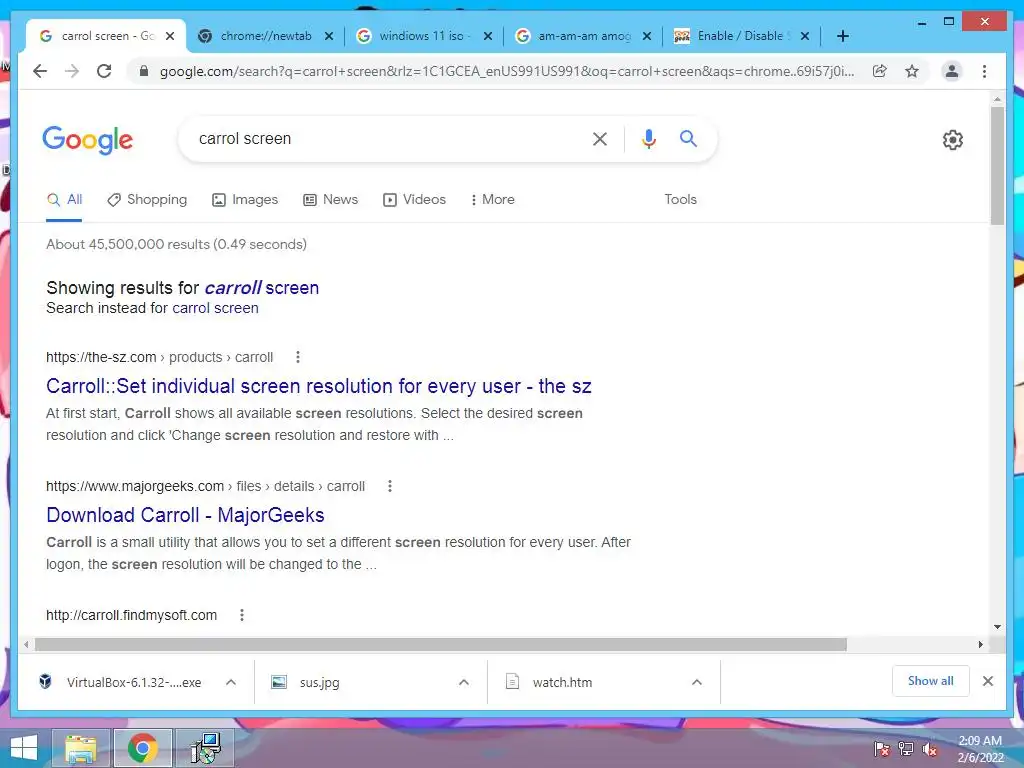Click the scroll down arrow
Screen dimensions: 1024x768
point(997,627)
